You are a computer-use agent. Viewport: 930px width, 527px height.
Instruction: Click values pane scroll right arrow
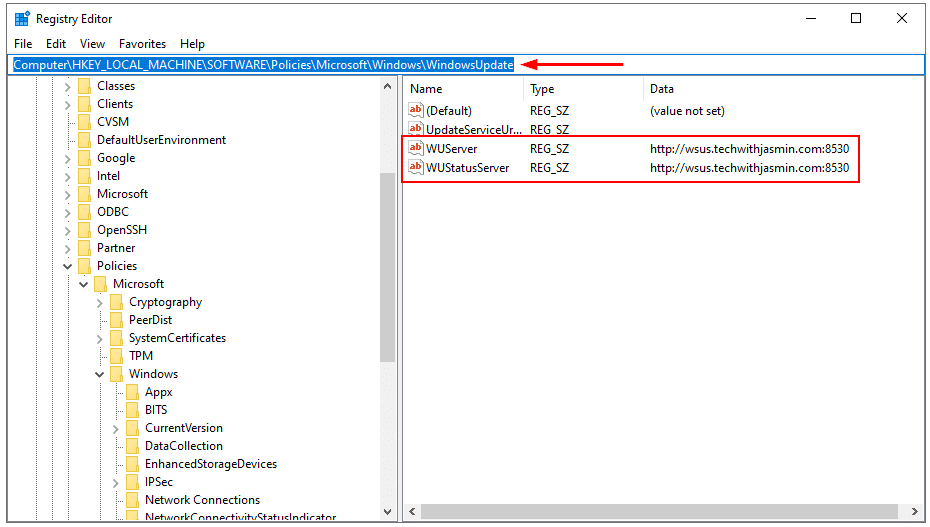pos(914,511)
